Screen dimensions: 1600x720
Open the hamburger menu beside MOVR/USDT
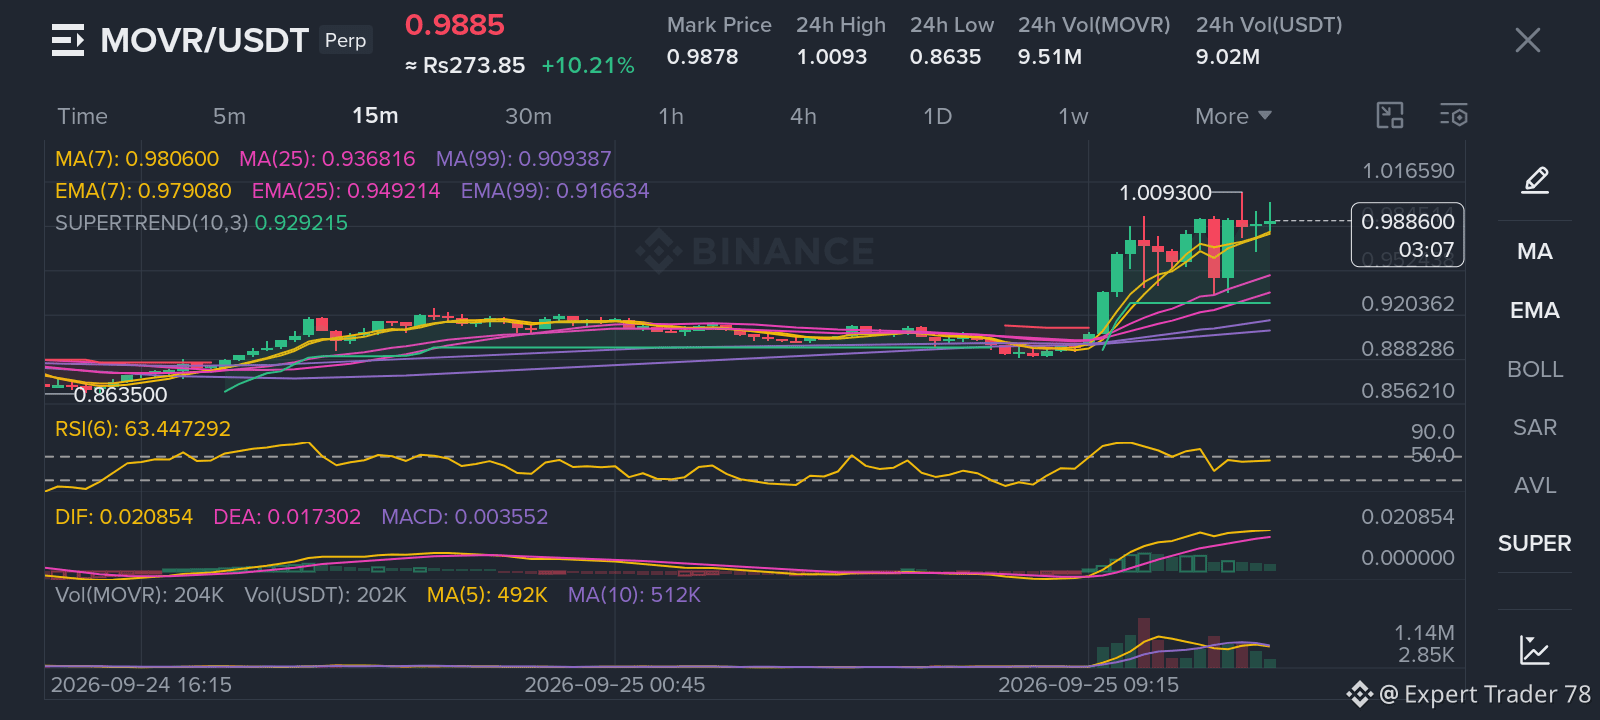(x=68, y=40)
